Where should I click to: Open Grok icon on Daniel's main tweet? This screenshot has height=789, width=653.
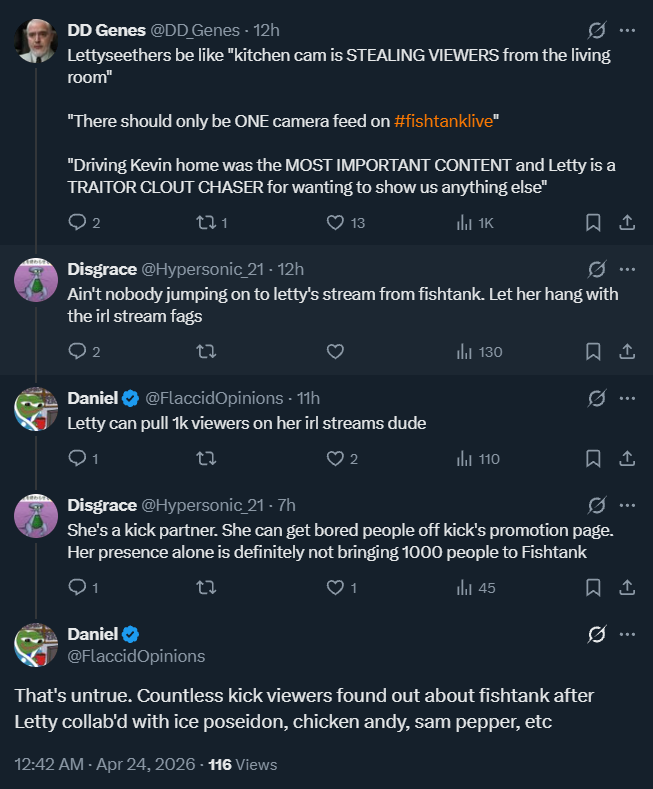pyautogui.click(x=597, y=634)
